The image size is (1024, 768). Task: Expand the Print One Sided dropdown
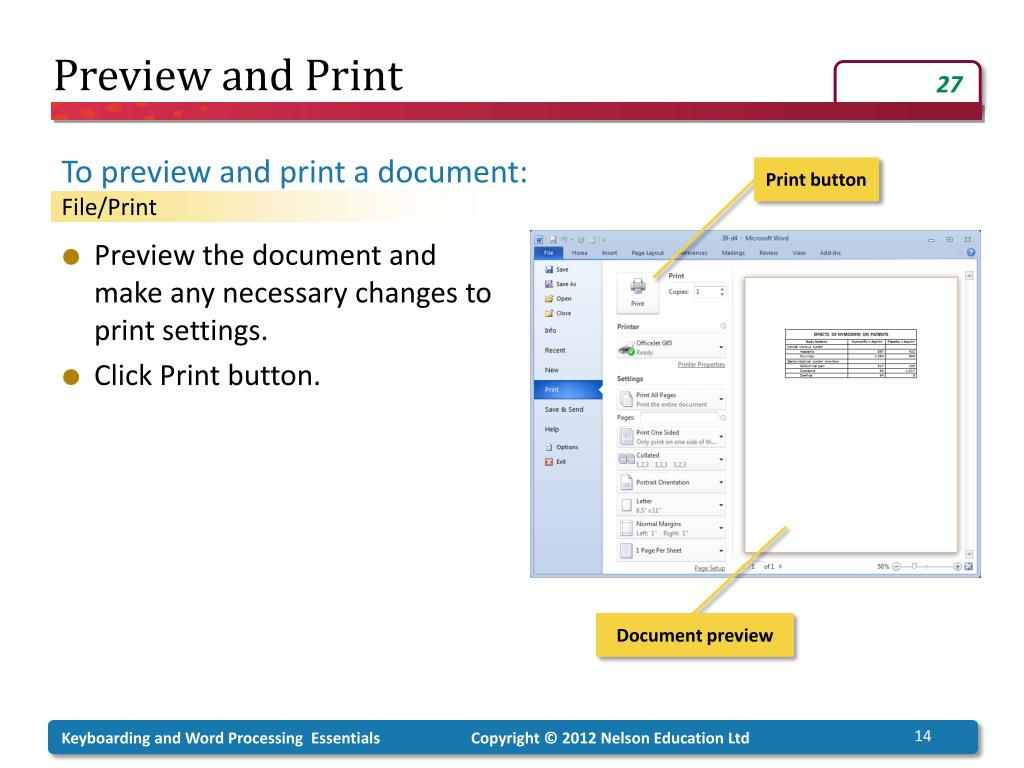click(671, 437)
